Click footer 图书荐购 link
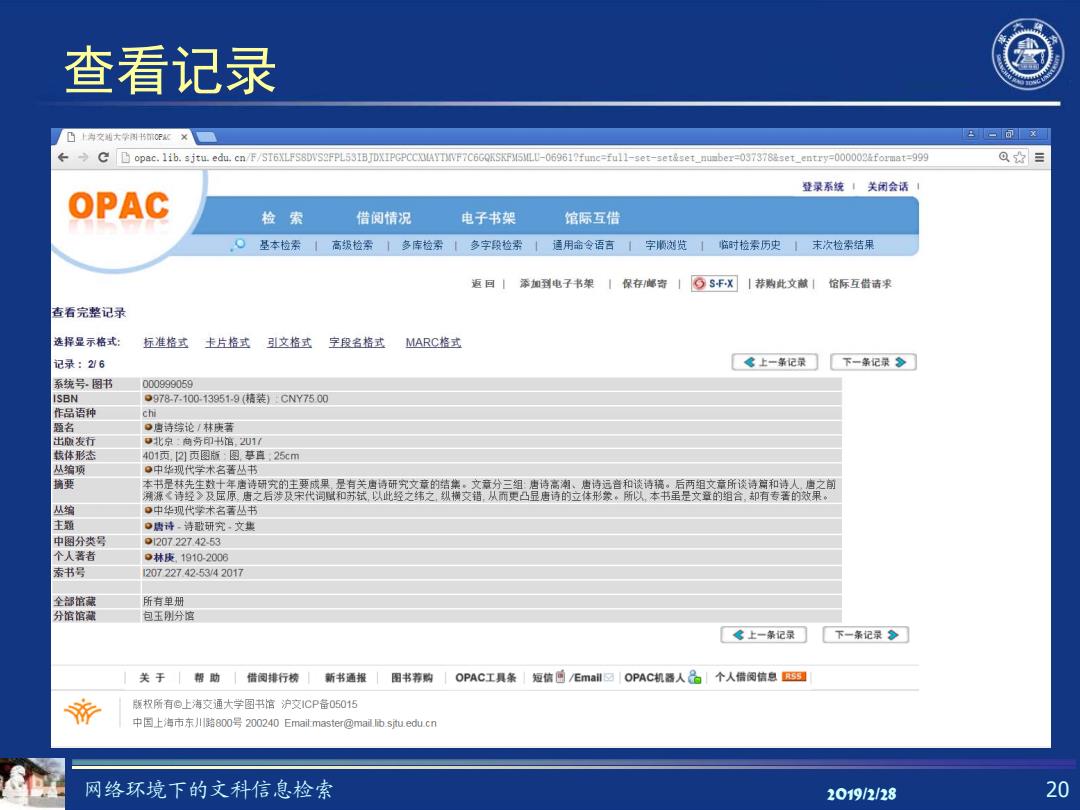This screenshot has height=810, width=1080. pos(412,678)
